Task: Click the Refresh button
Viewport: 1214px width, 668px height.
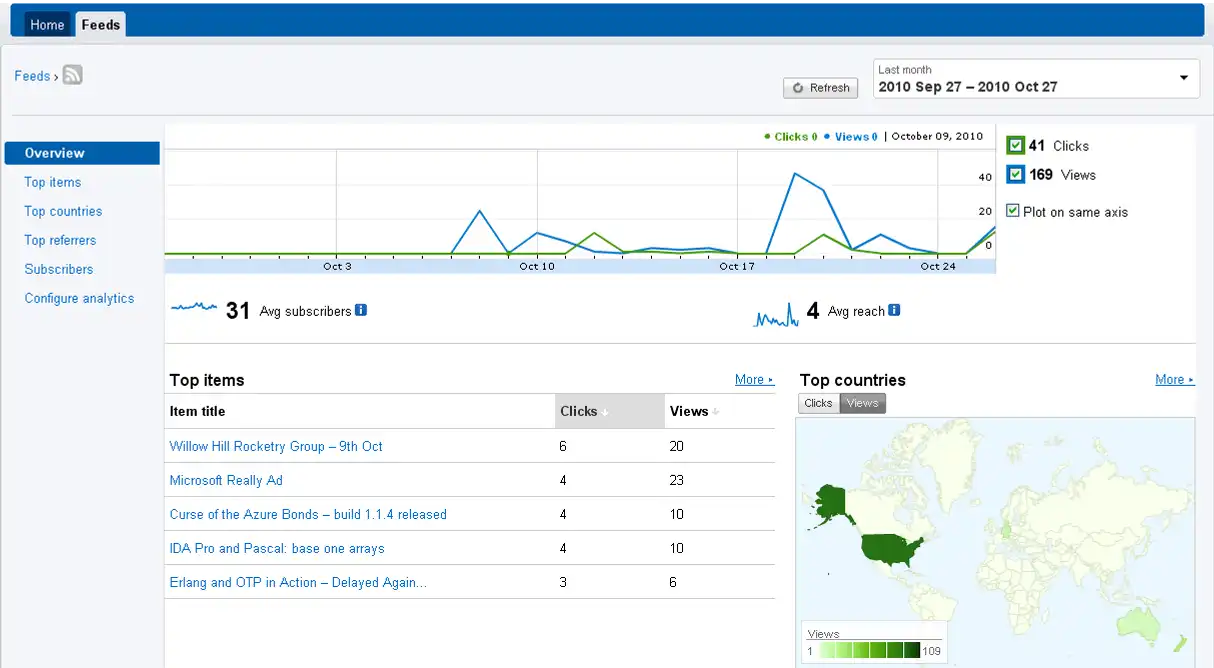Action: (x=820, y=88)
